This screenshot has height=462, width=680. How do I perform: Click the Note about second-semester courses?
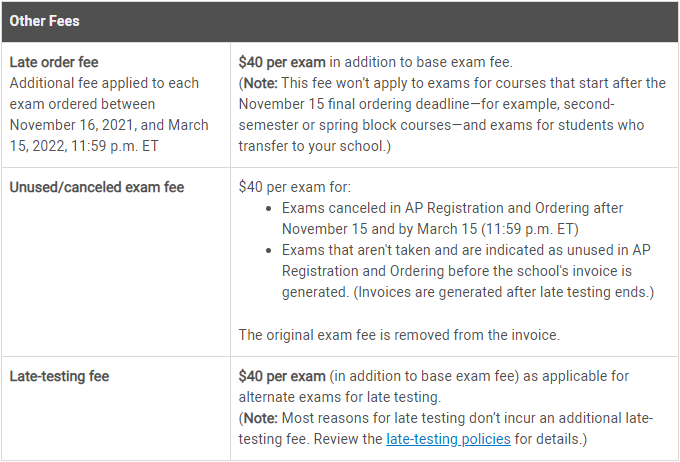tap(452, 115)
